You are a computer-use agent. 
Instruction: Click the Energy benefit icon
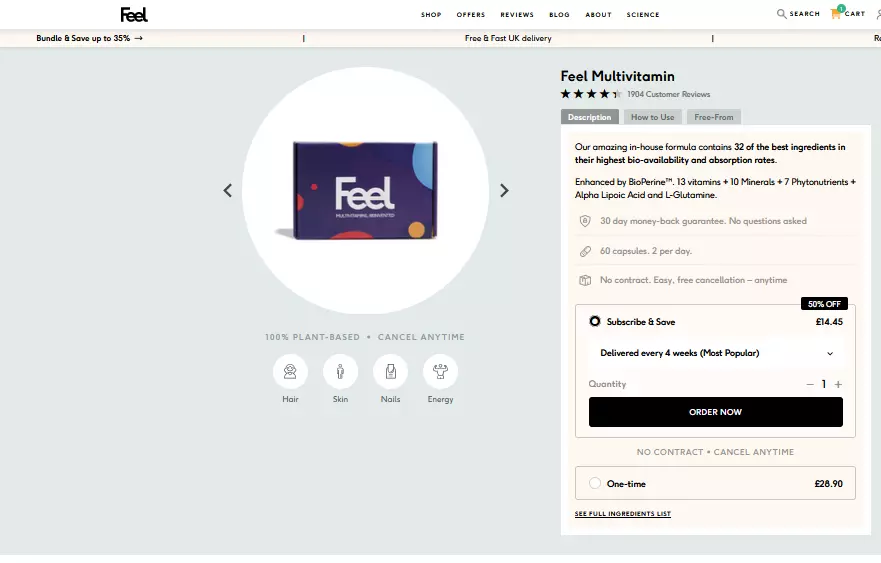pyautogui.click(x=440, y=371)
